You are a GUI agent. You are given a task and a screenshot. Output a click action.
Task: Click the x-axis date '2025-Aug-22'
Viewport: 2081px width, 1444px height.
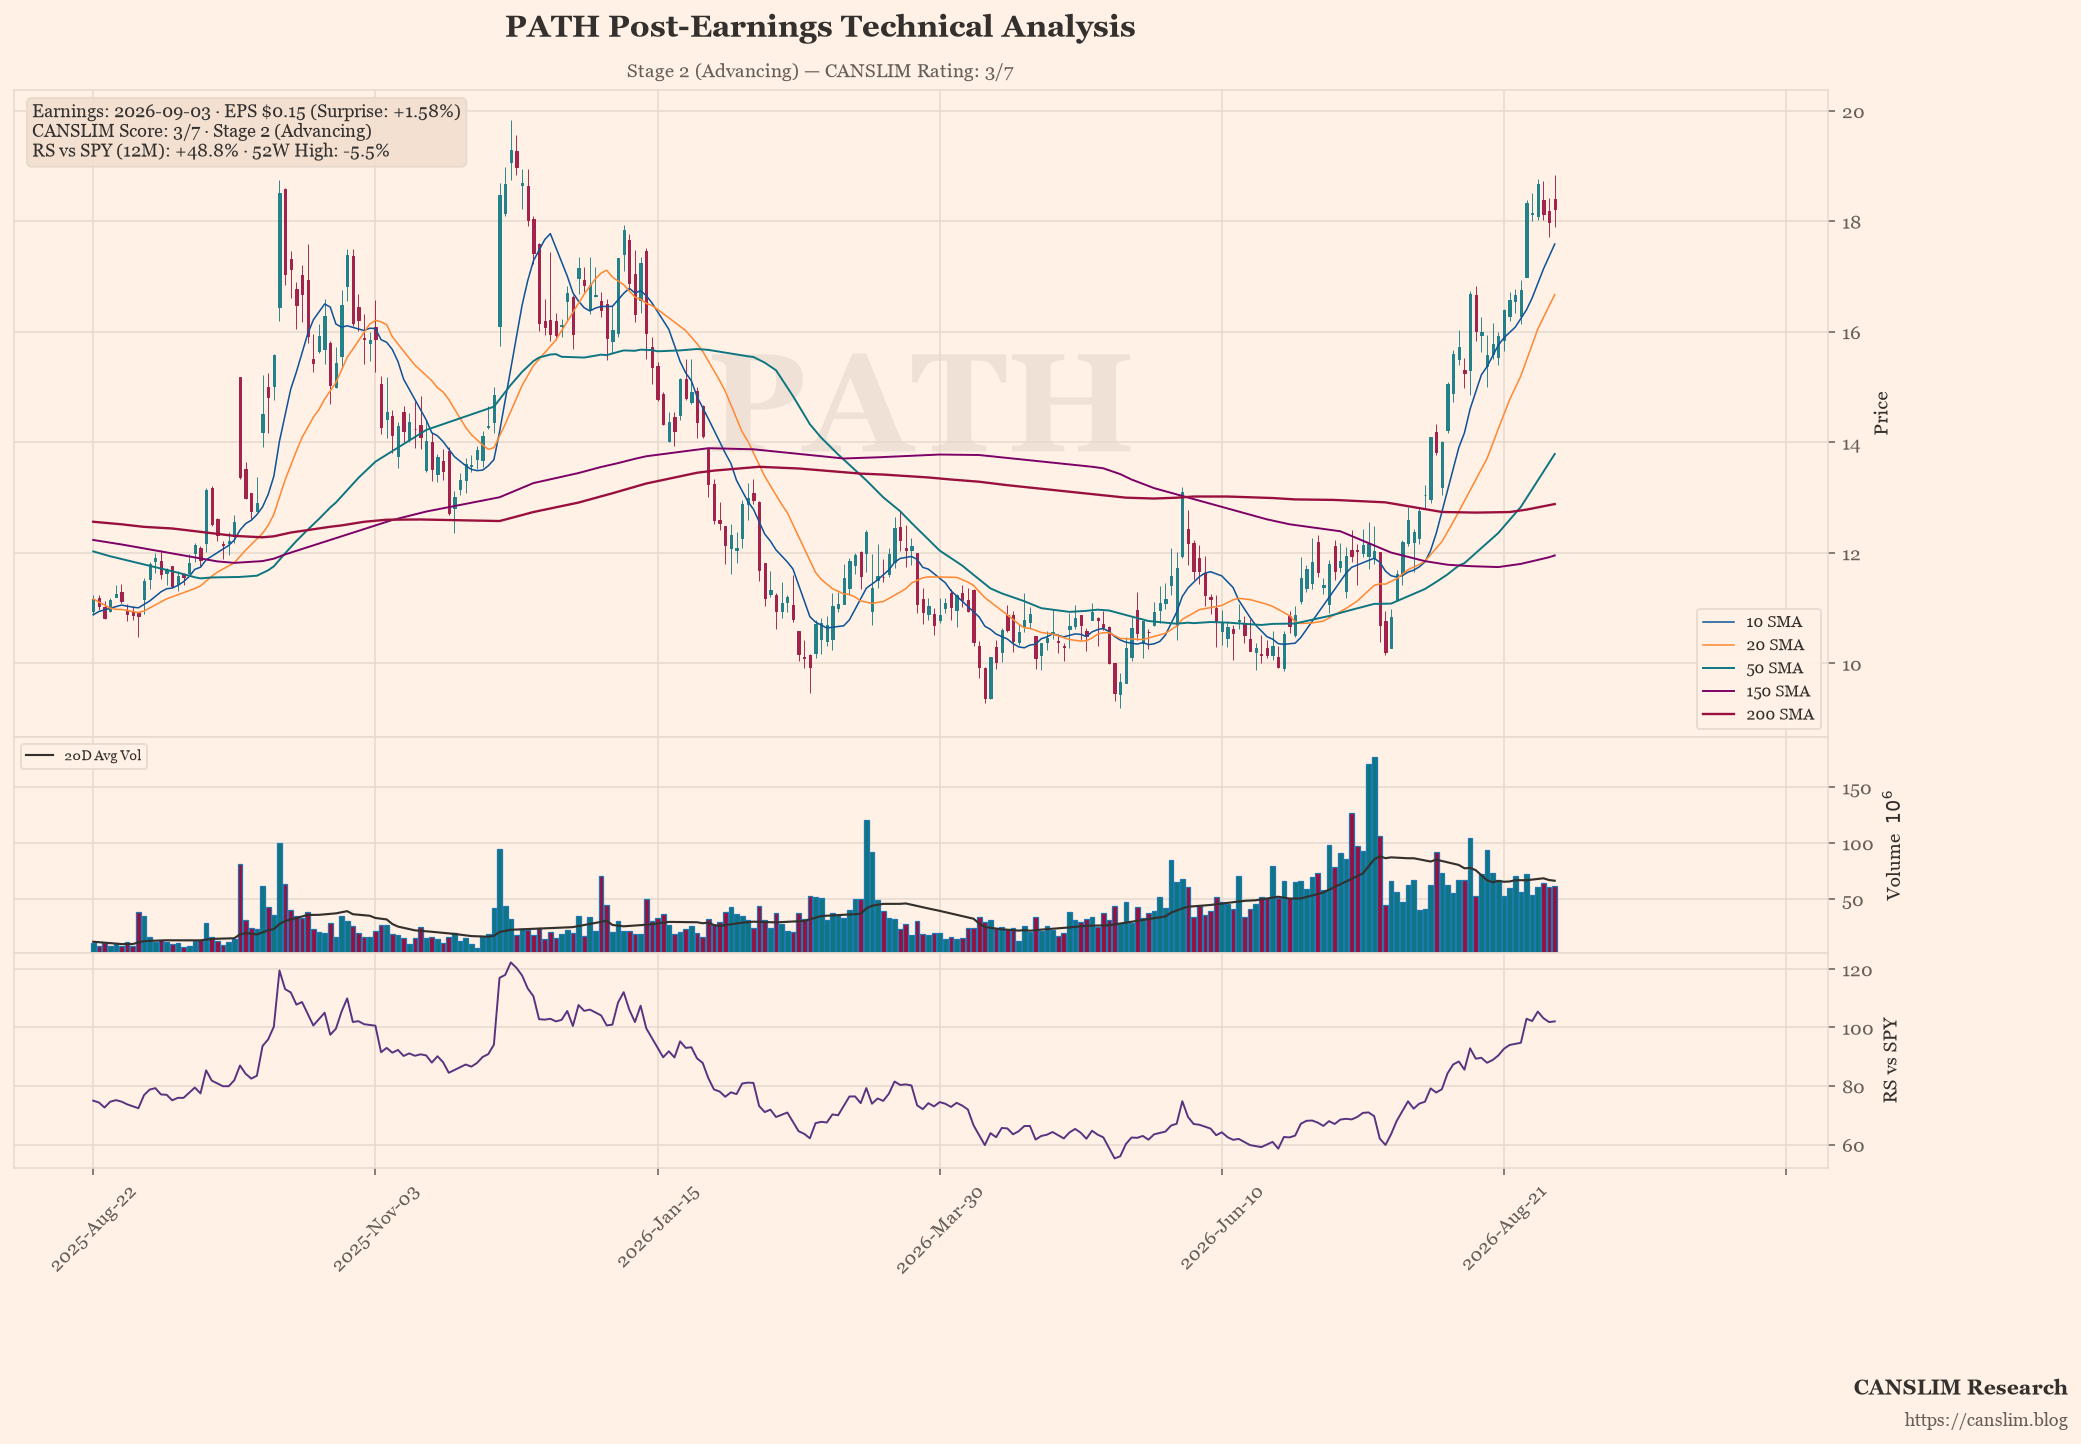point(92,1228)
